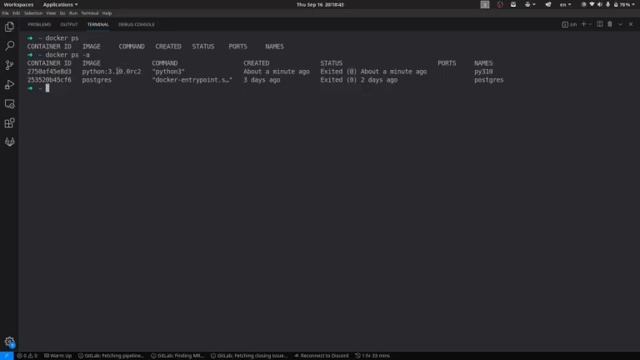The width and height of the screenshot is (640, 360).
Task: Open the Telegram tray icon
Action: click(x=548, y=4)
